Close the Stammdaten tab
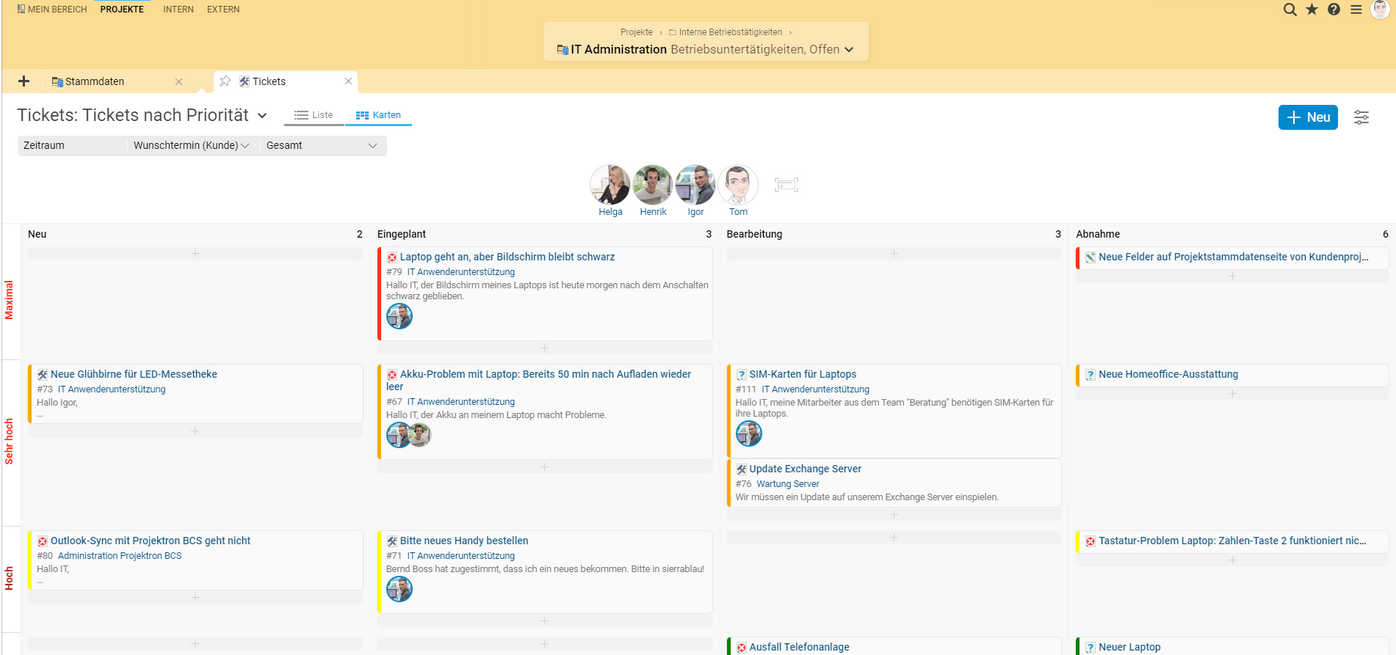This screenshot has width=1396, height=655. coord(179,82)
